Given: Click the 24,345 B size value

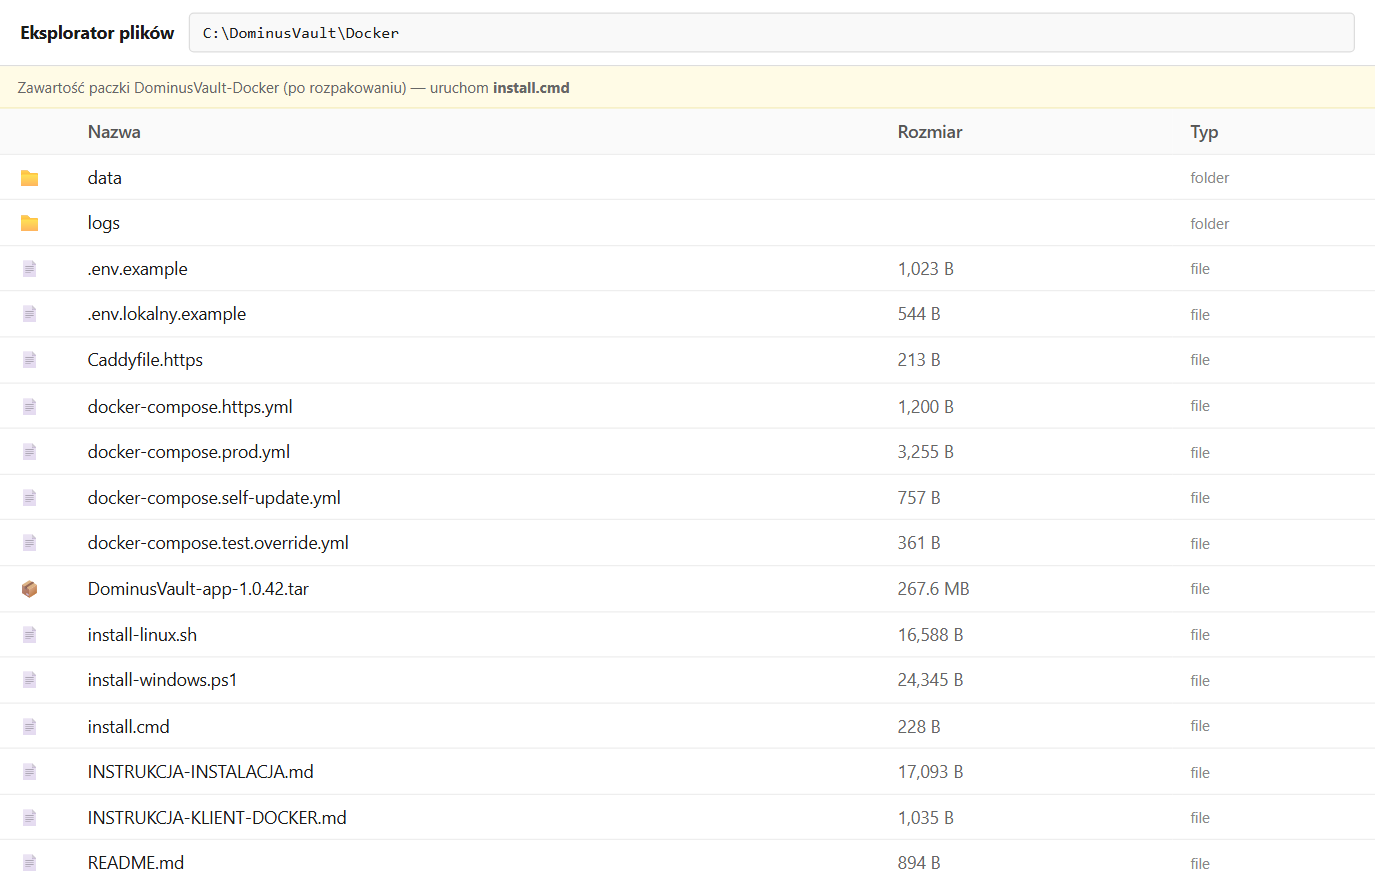Looking at the screenshot, I should [931, 680].
